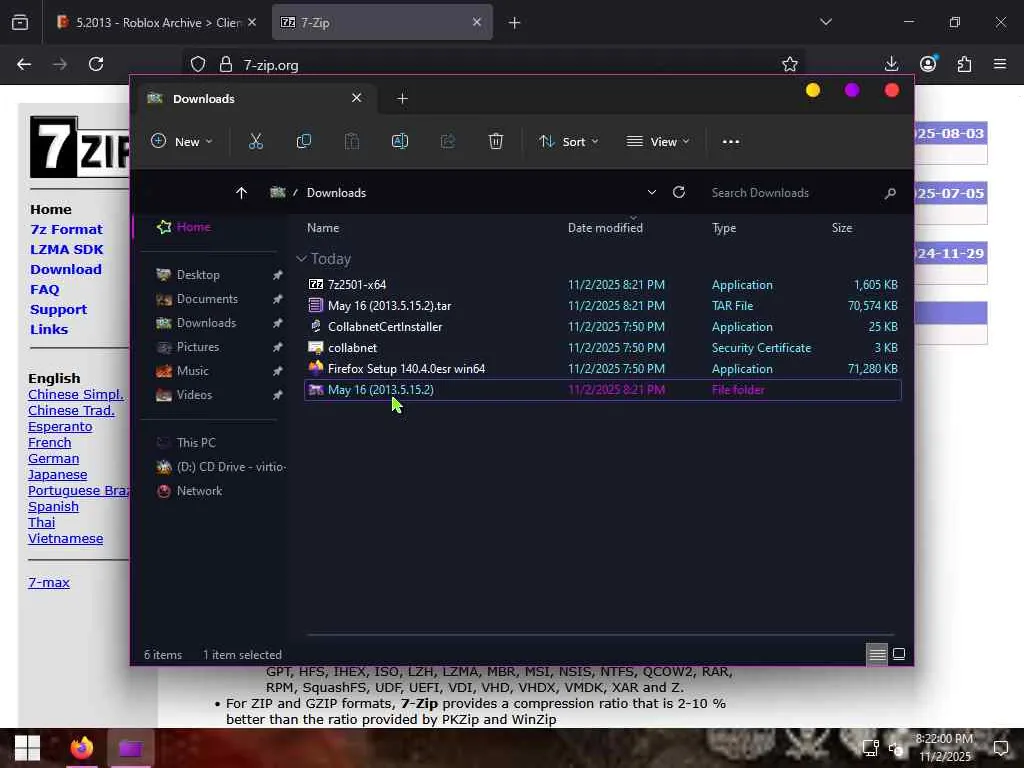This screenshot has width=1024, height=768.
Task: Add a new Explorer tab with plus icon
Action: click(402, 98)
